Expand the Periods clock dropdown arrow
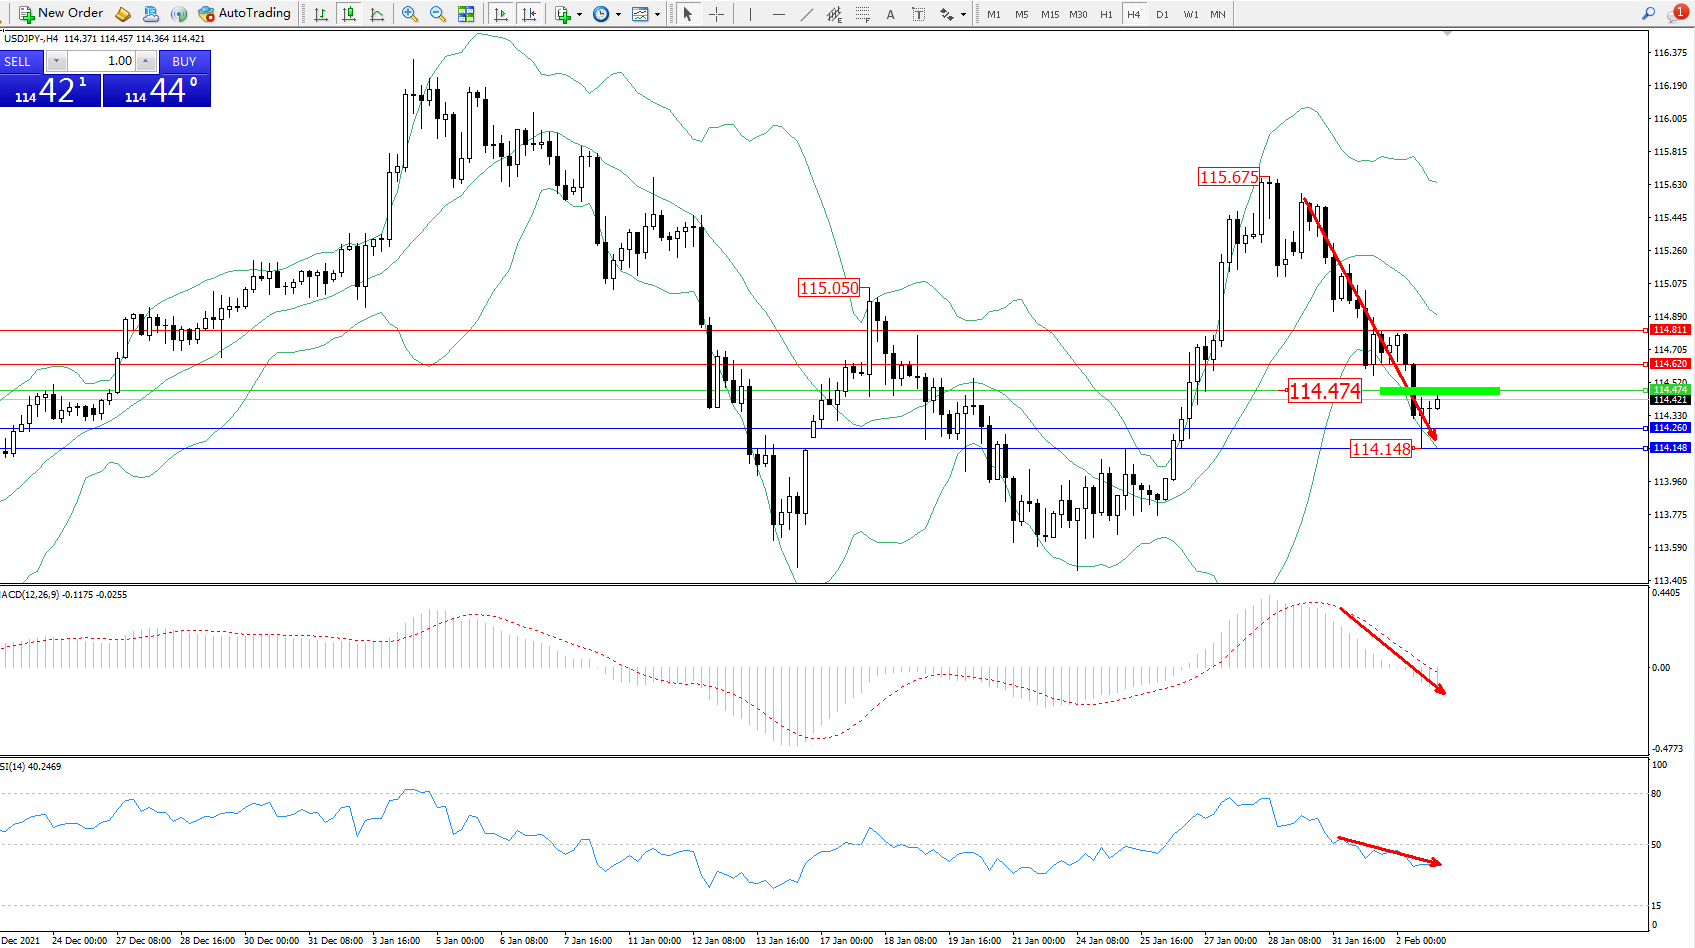This screenshot has width=1695, height=948. [618, 14]
